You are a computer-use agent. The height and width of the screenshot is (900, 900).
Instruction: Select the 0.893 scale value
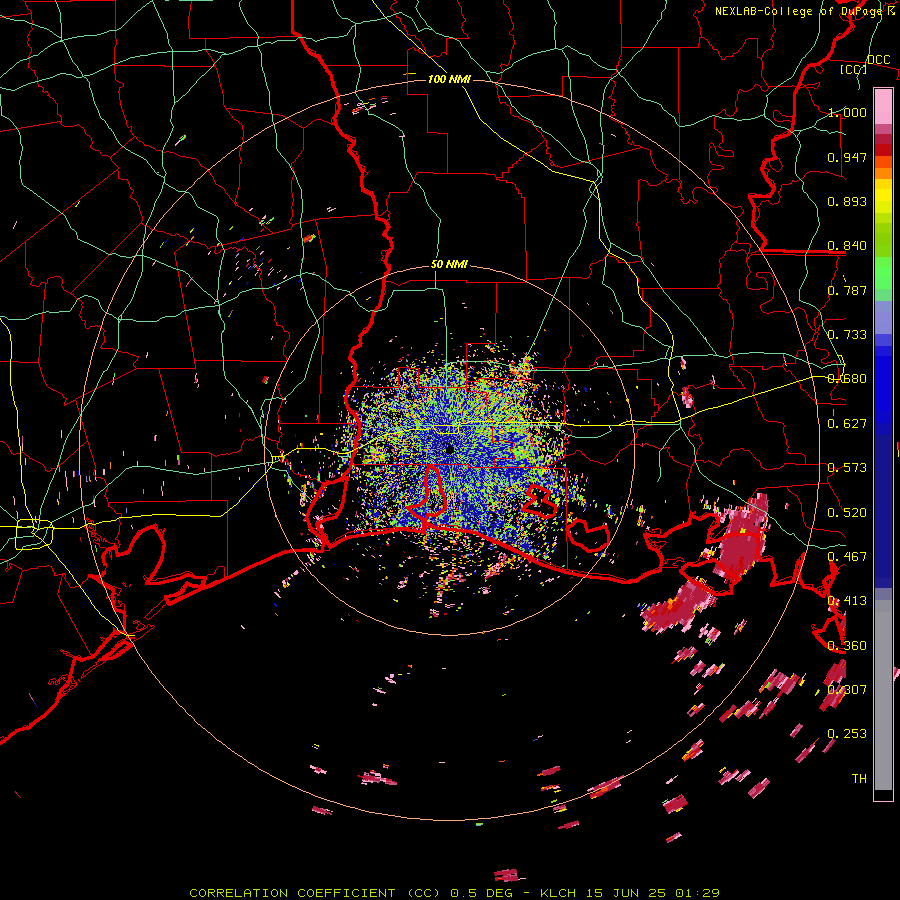click(x=847, y=201)
